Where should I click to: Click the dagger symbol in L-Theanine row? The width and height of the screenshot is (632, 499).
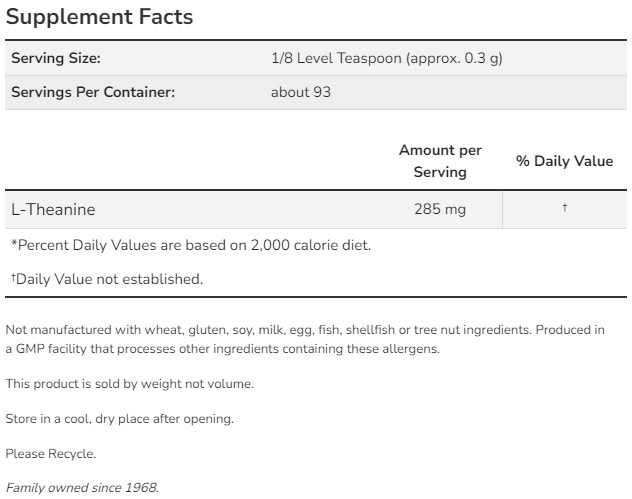(x=565, y=208)
